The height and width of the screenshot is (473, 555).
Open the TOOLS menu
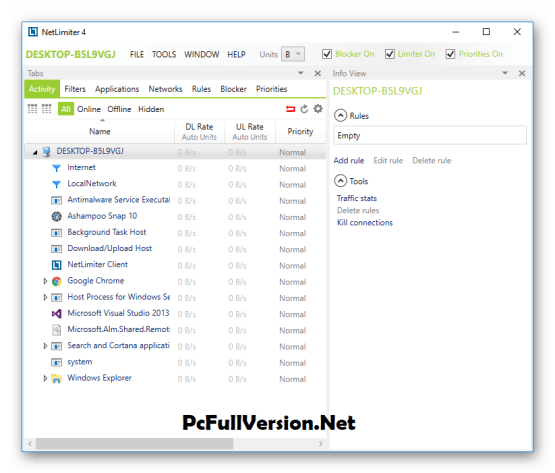click(x=164, y=55)
